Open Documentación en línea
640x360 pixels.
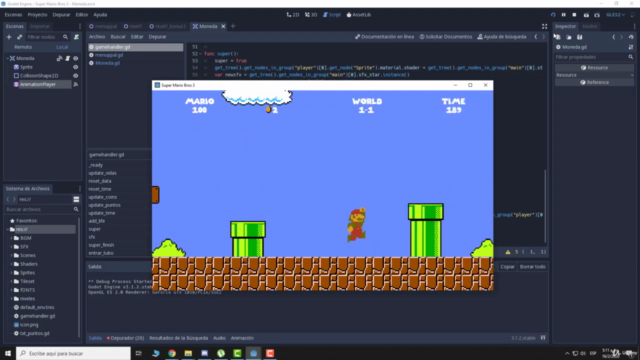pyautogui.click(x=384, y=37)
